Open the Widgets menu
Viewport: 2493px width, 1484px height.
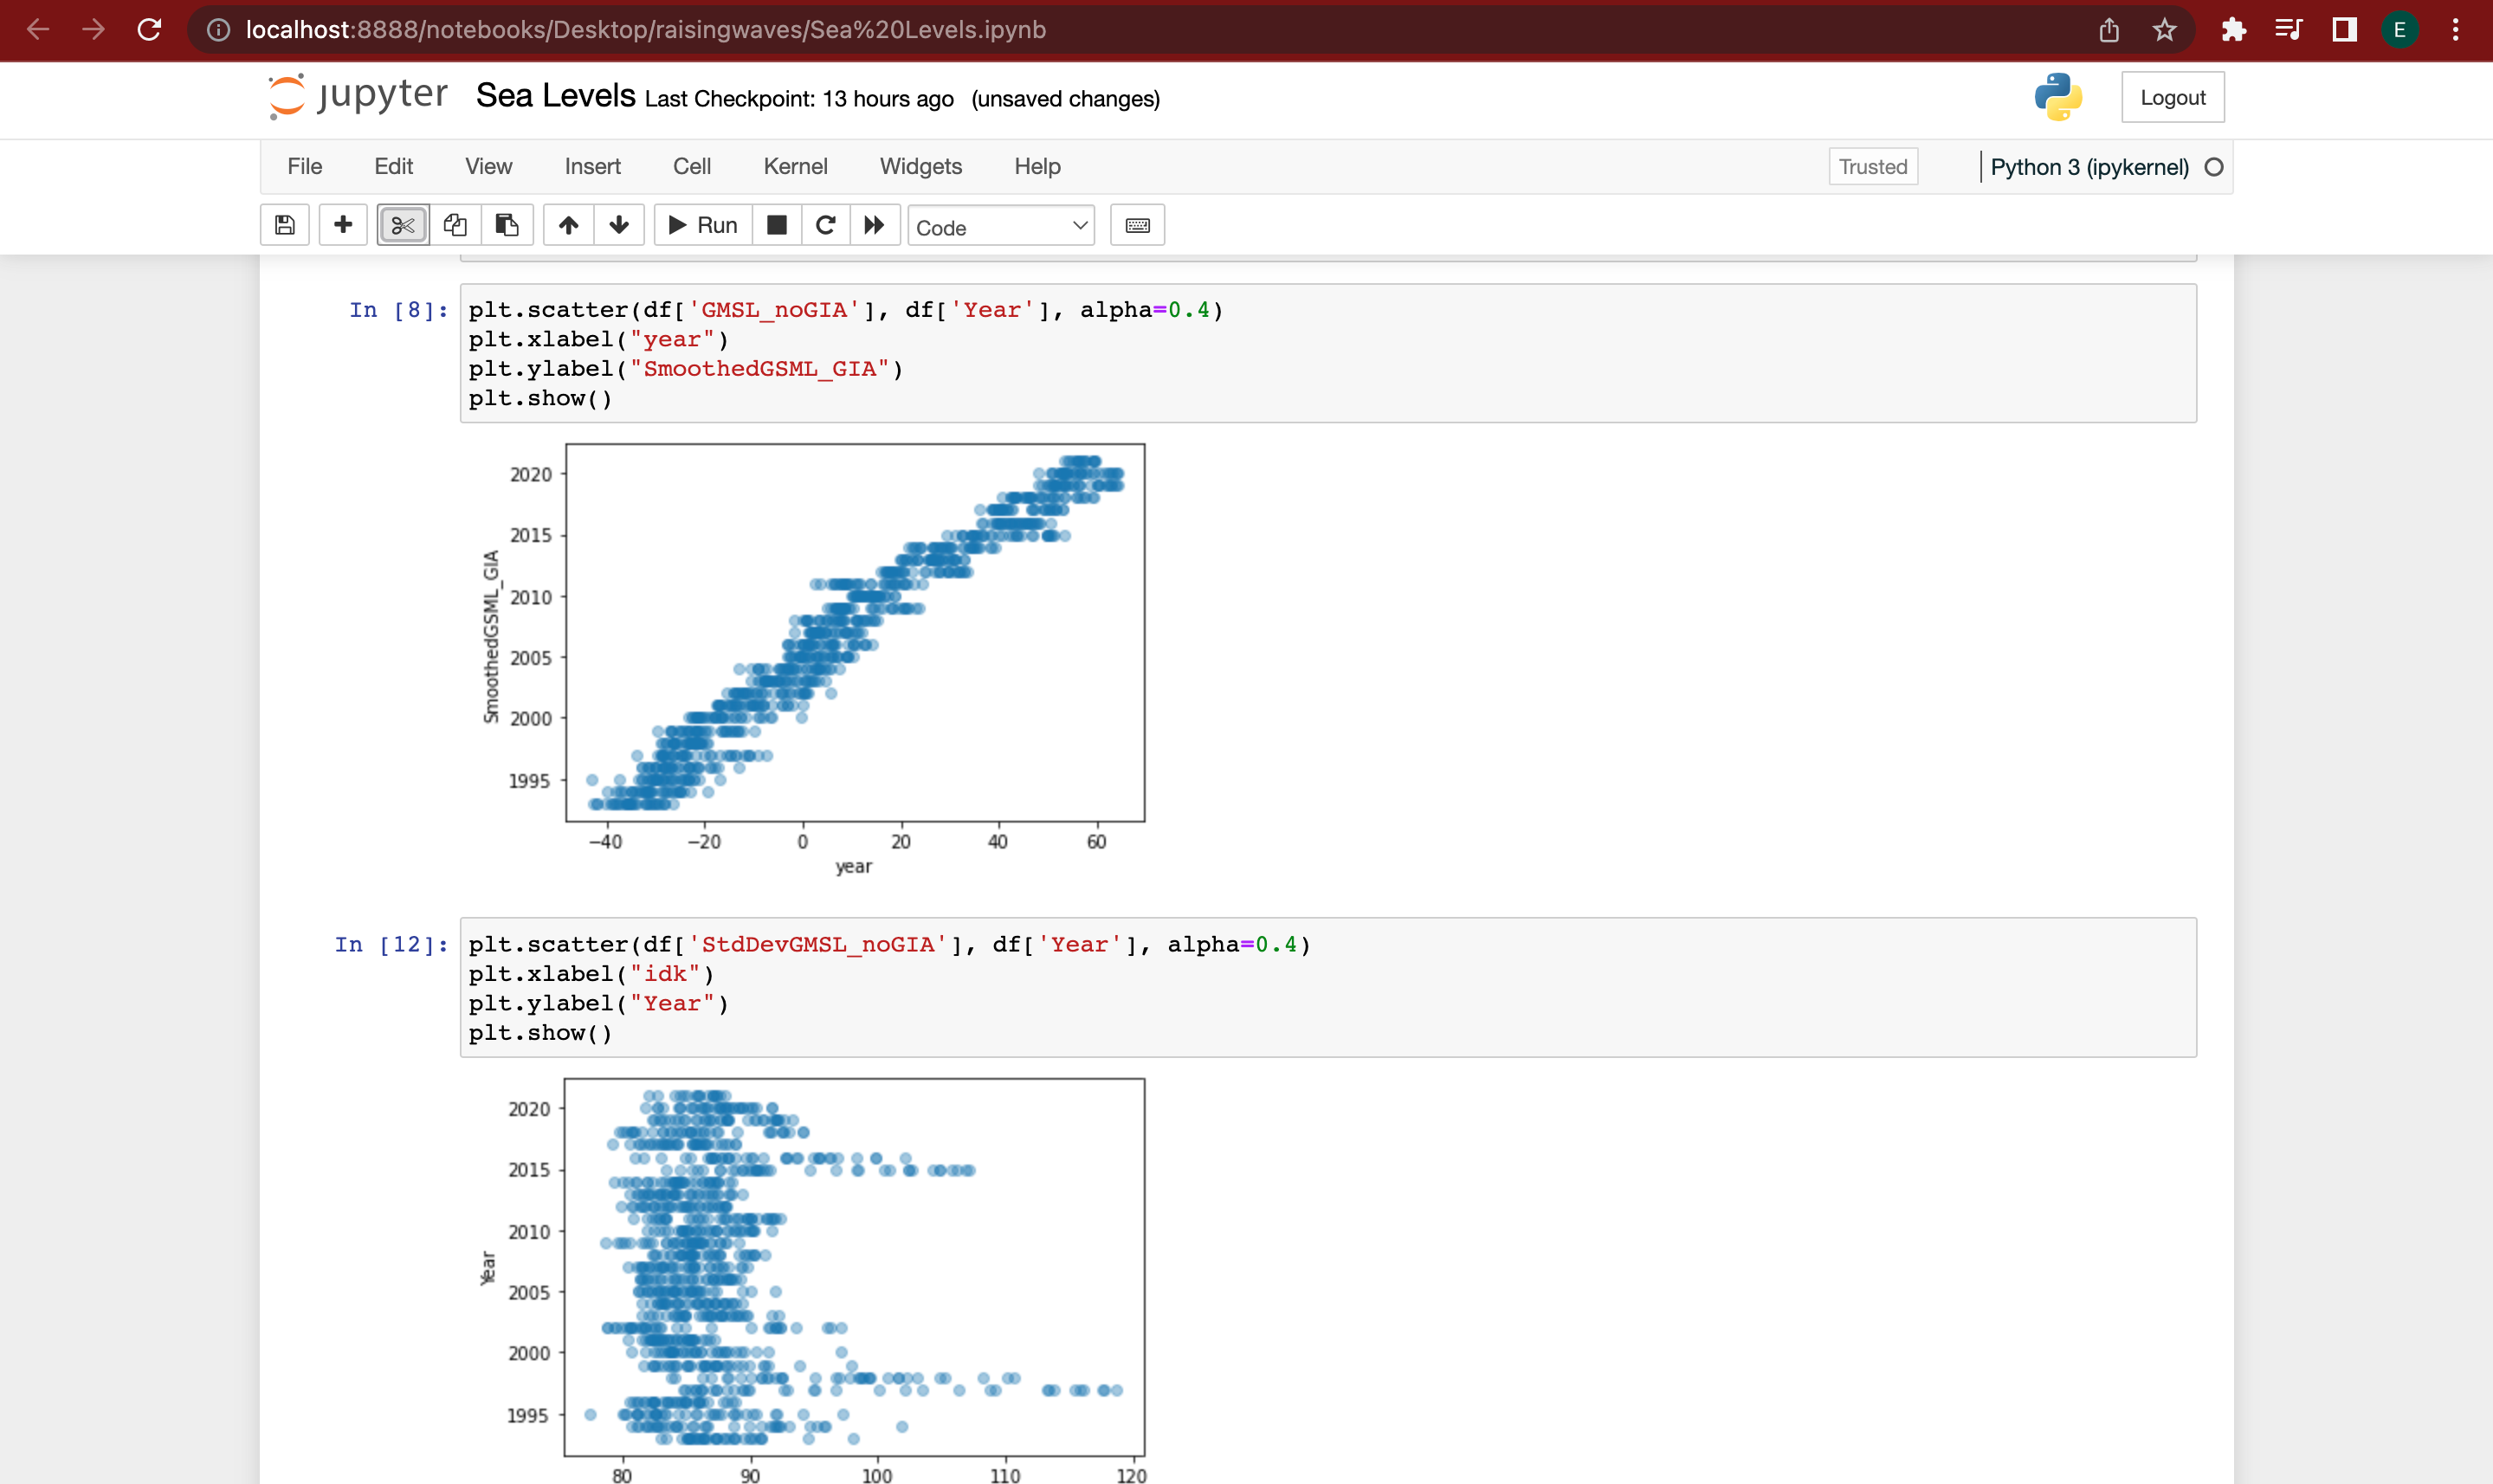click(920, 167)
